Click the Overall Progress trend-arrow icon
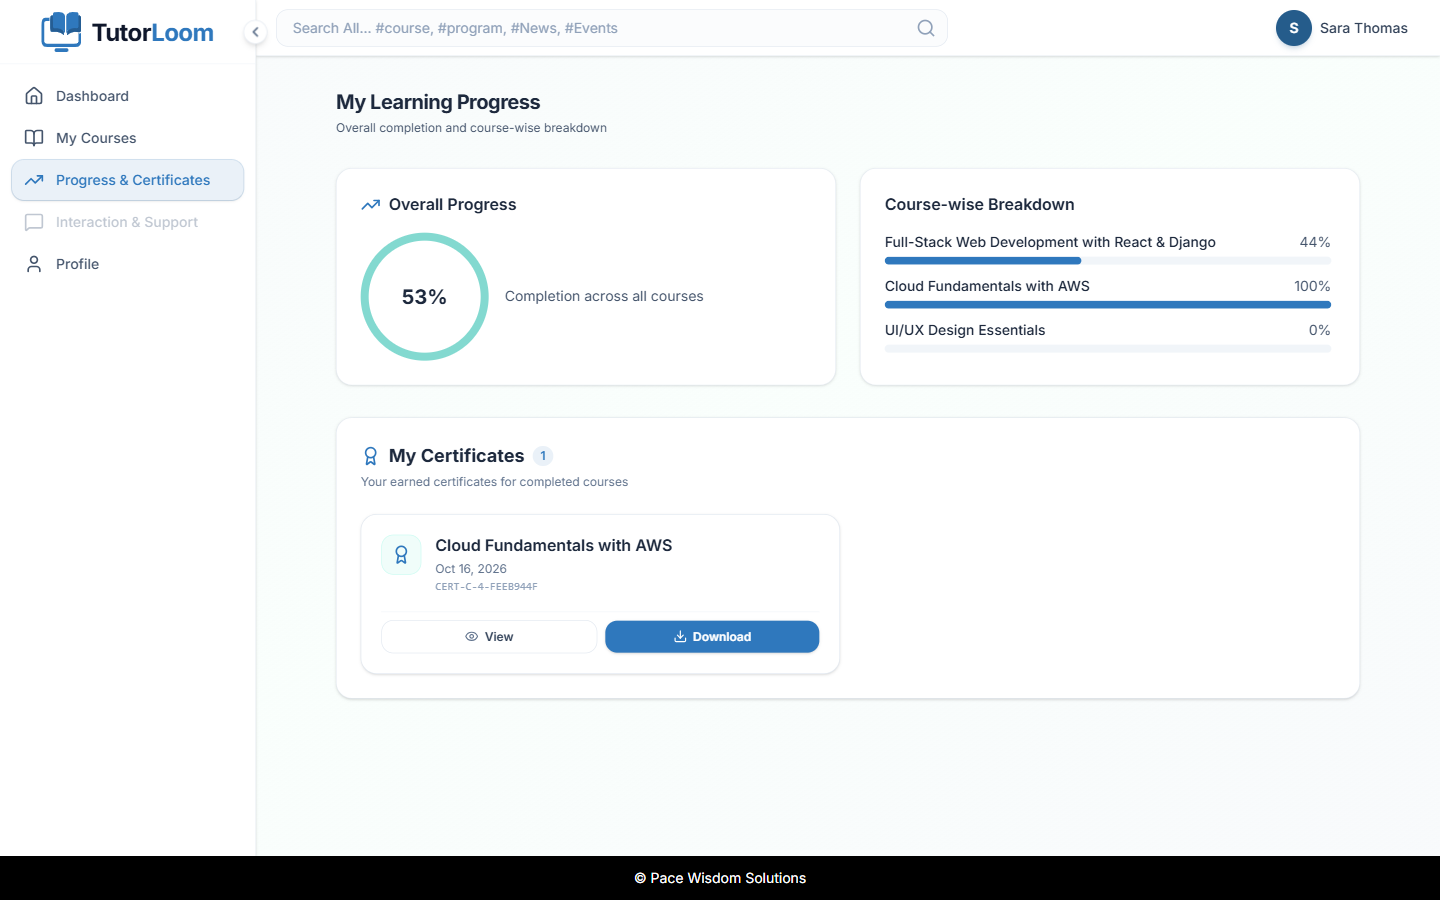This screenshot has height=900, width=1440. click(371, 205)
